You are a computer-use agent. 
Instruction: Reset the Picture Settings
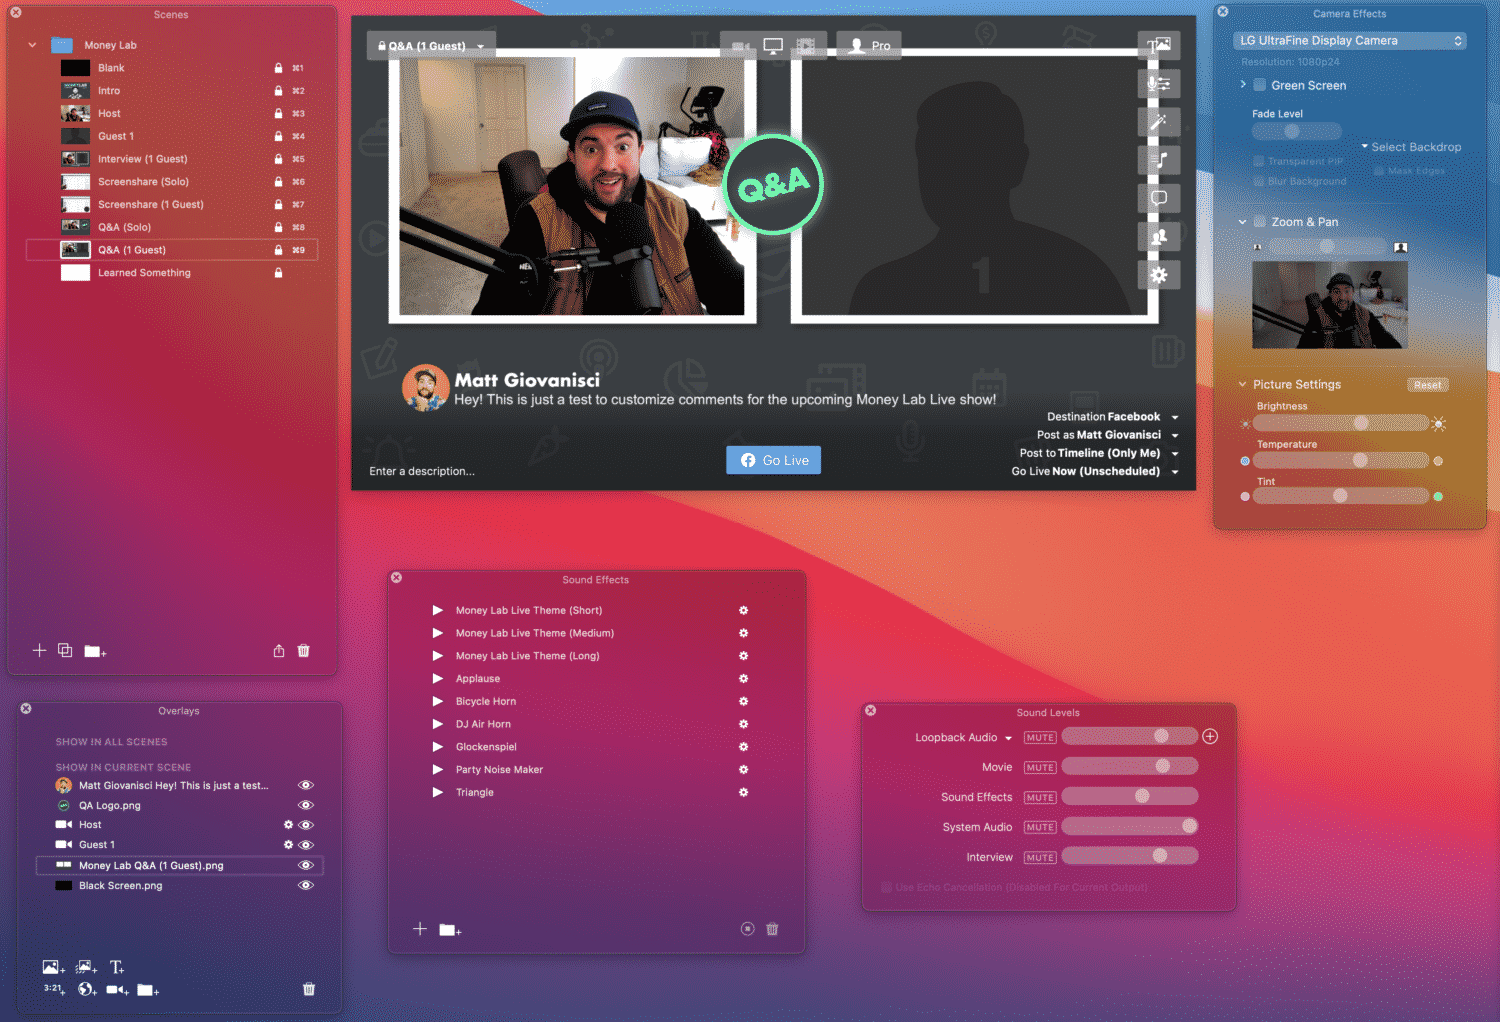coord(1428,385)
